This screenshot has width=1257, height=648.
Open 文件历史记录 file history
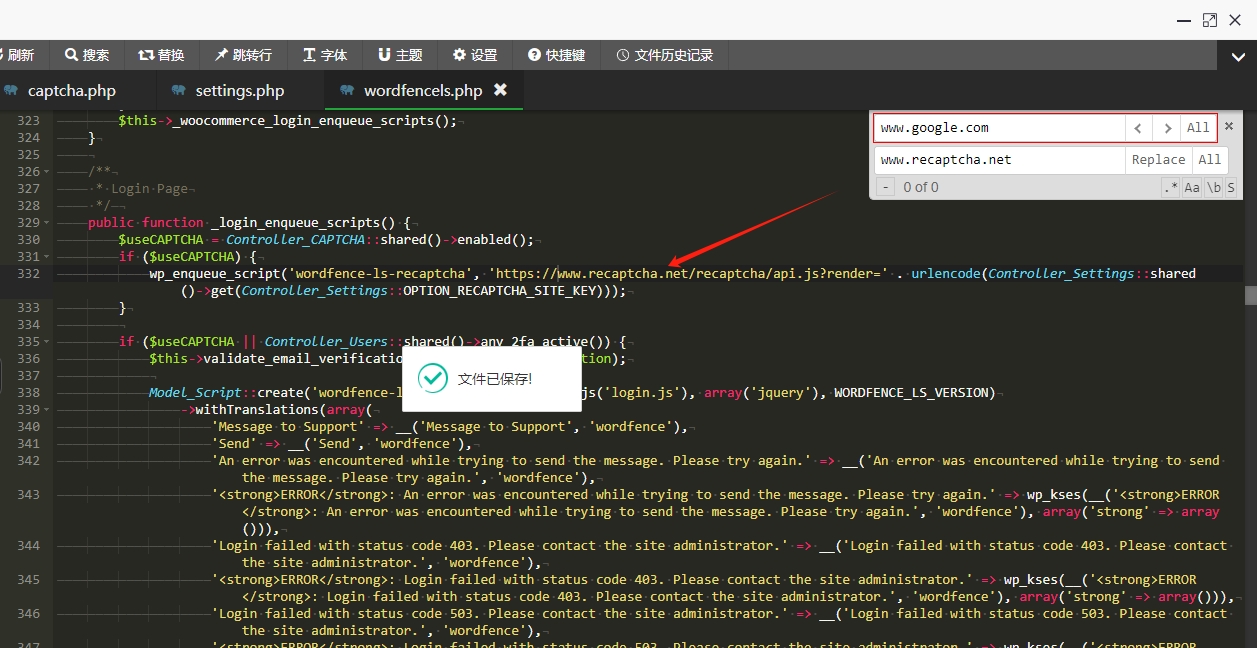(664, 55)
